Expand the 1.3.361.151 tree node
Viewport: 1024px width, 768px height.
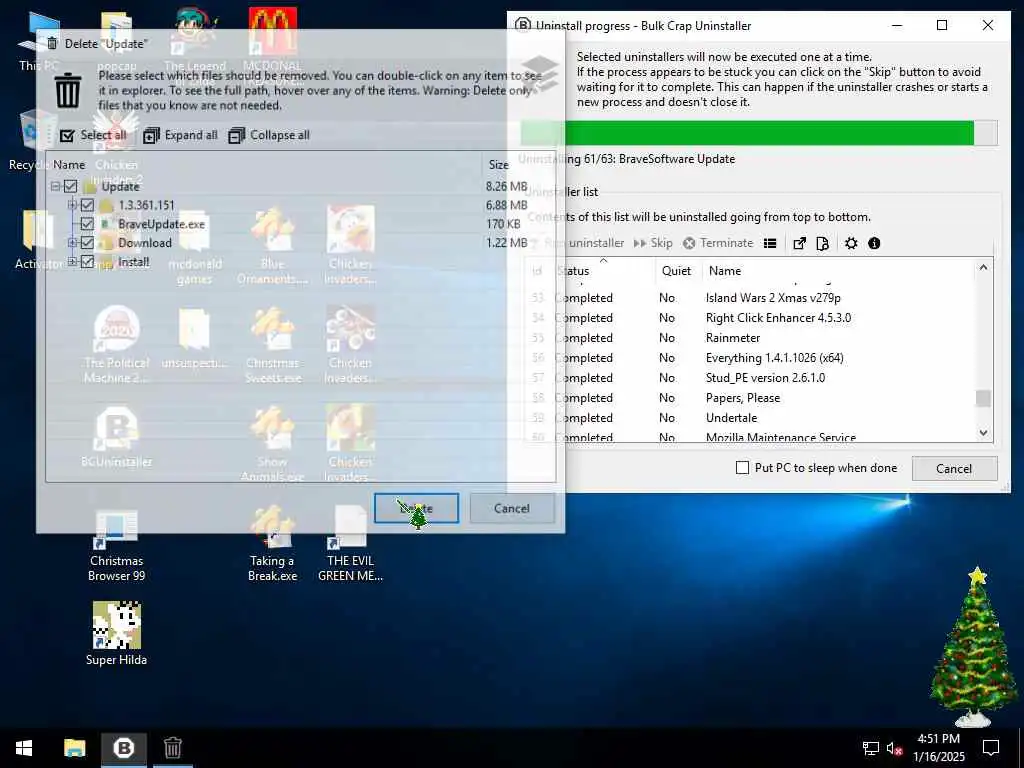coord(72,205)
